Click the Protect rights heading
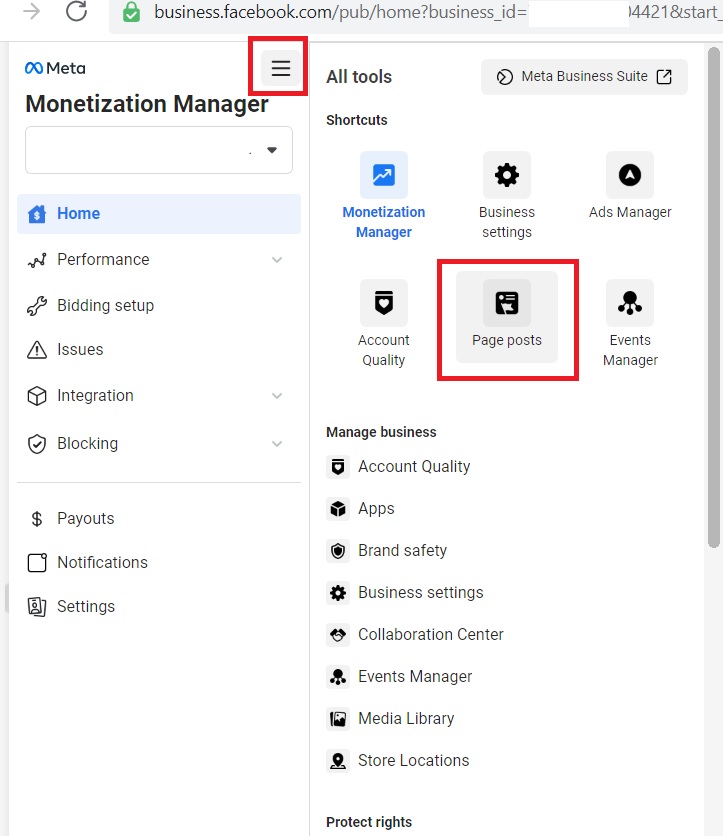This screenshot has width=723, height=836. 369,822
